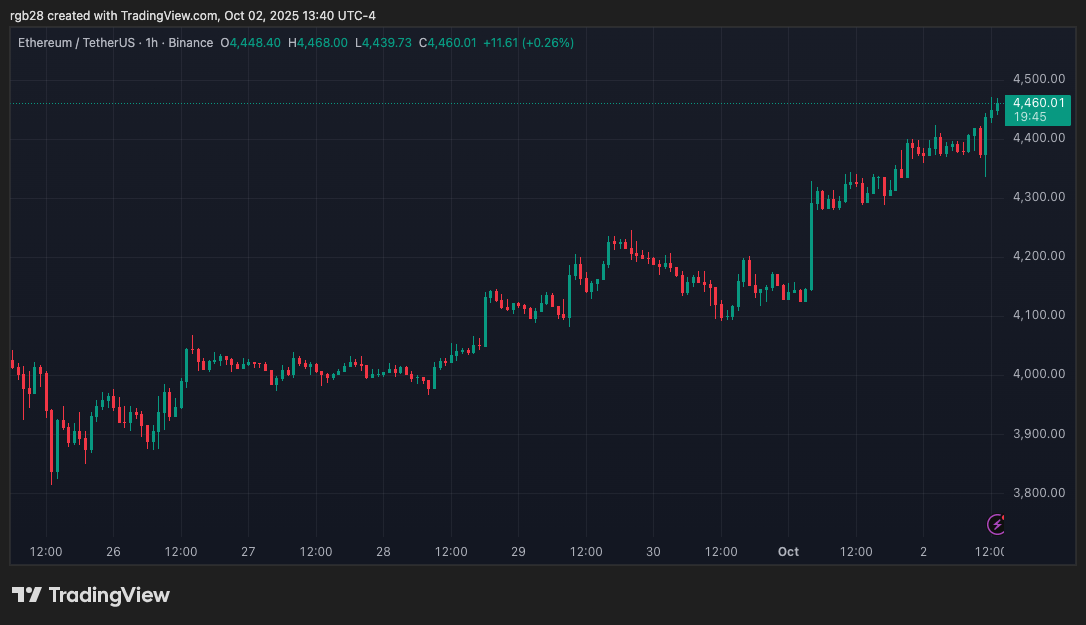Click the close price C4,460.01
The width and height of the screenshot is (1086, 625).
click(450, 43)
